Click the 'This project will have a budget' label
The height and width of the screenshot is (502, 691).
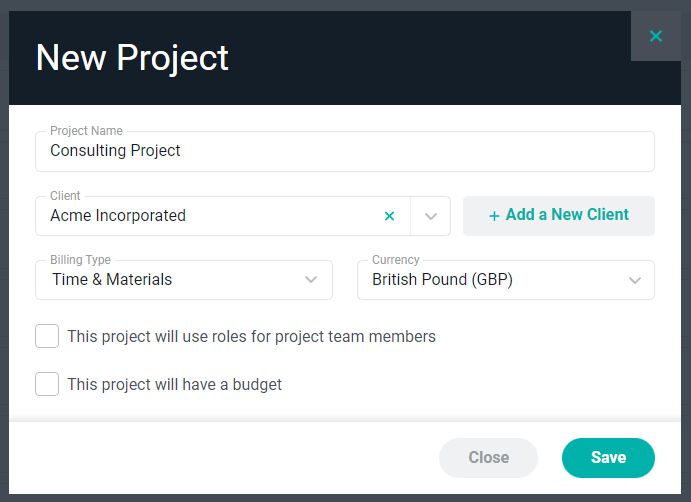click(175, 384)
